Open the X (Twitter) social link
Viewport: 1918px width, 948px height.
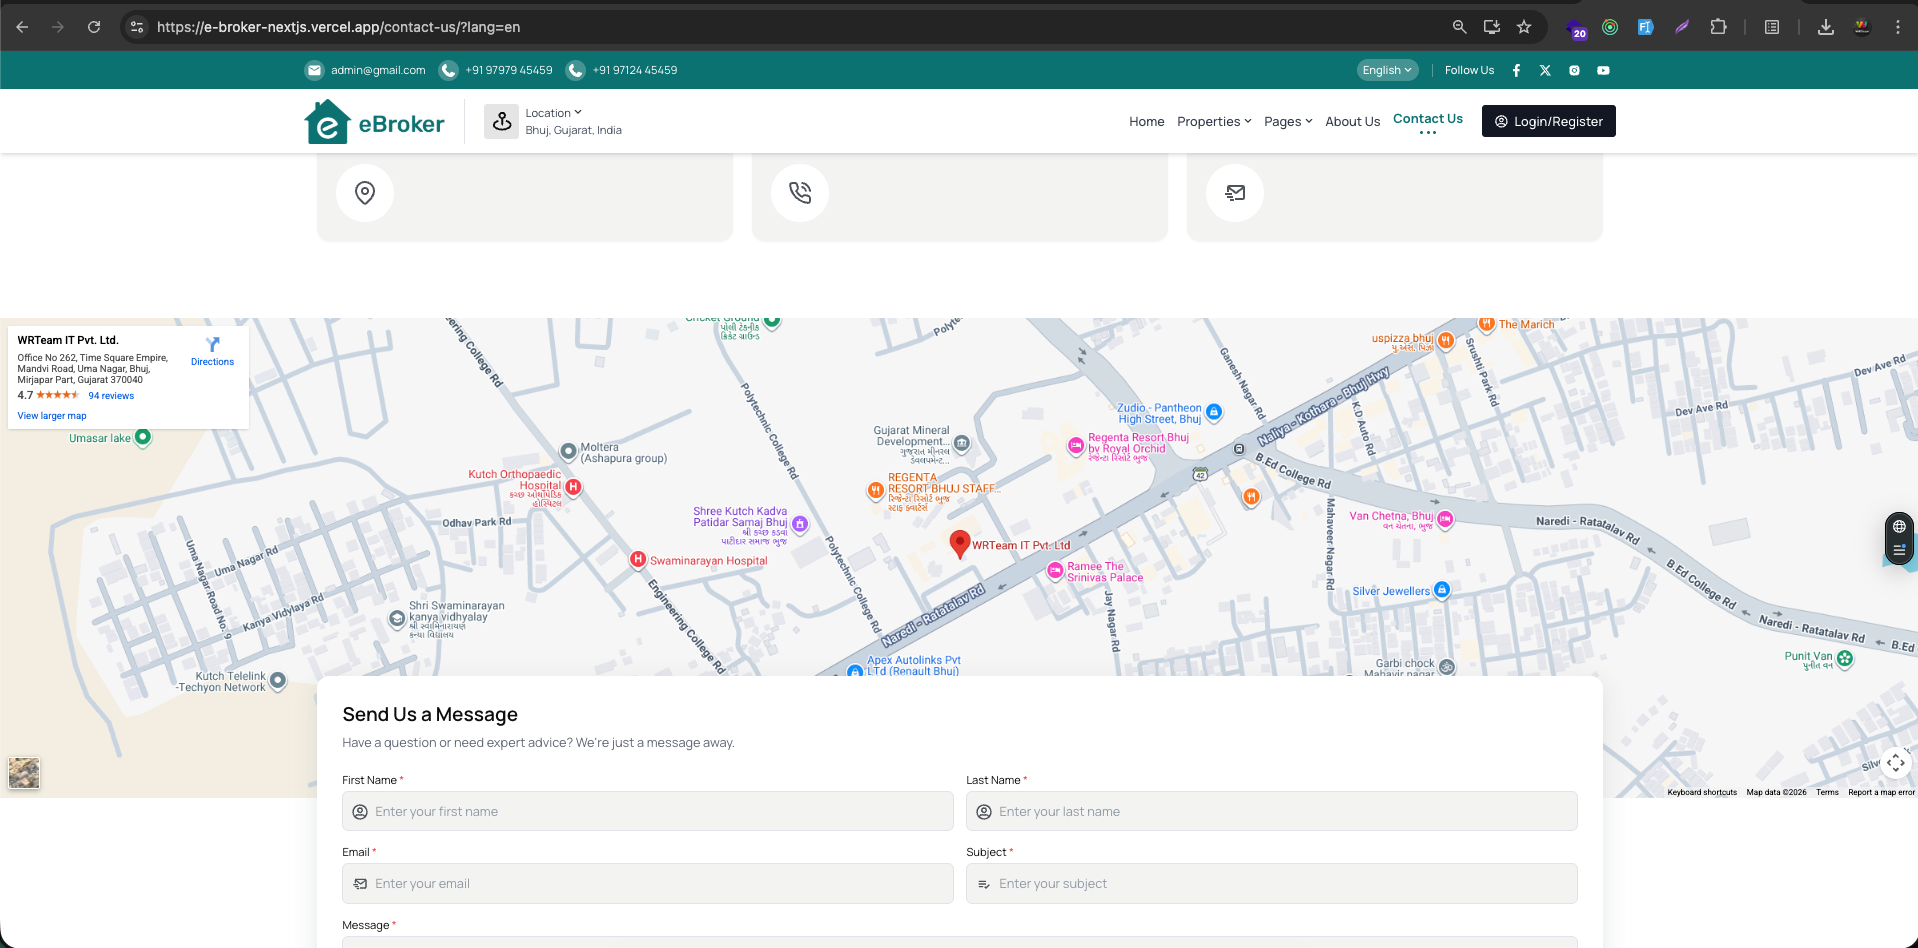(x=1545, y=70)
